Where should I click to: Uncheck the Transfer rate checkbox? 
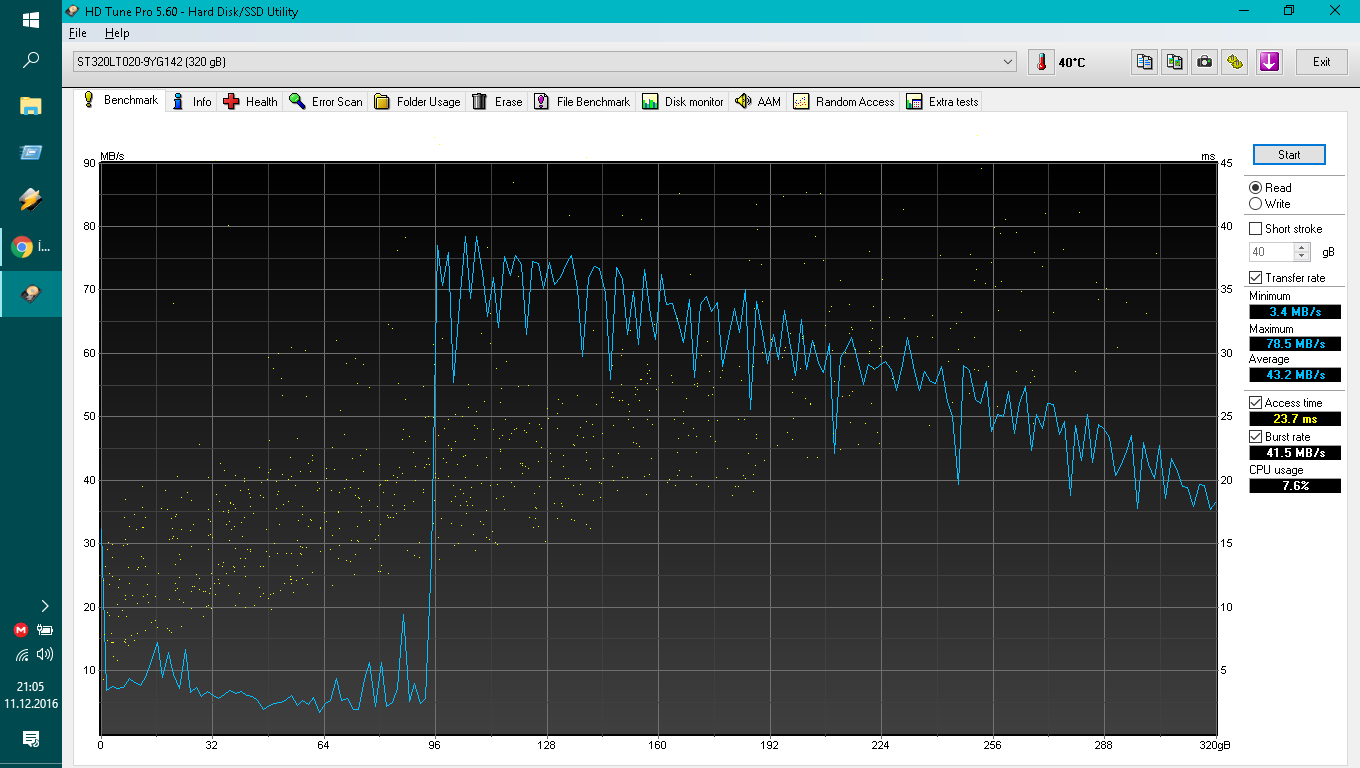(x=1256, y=278)
